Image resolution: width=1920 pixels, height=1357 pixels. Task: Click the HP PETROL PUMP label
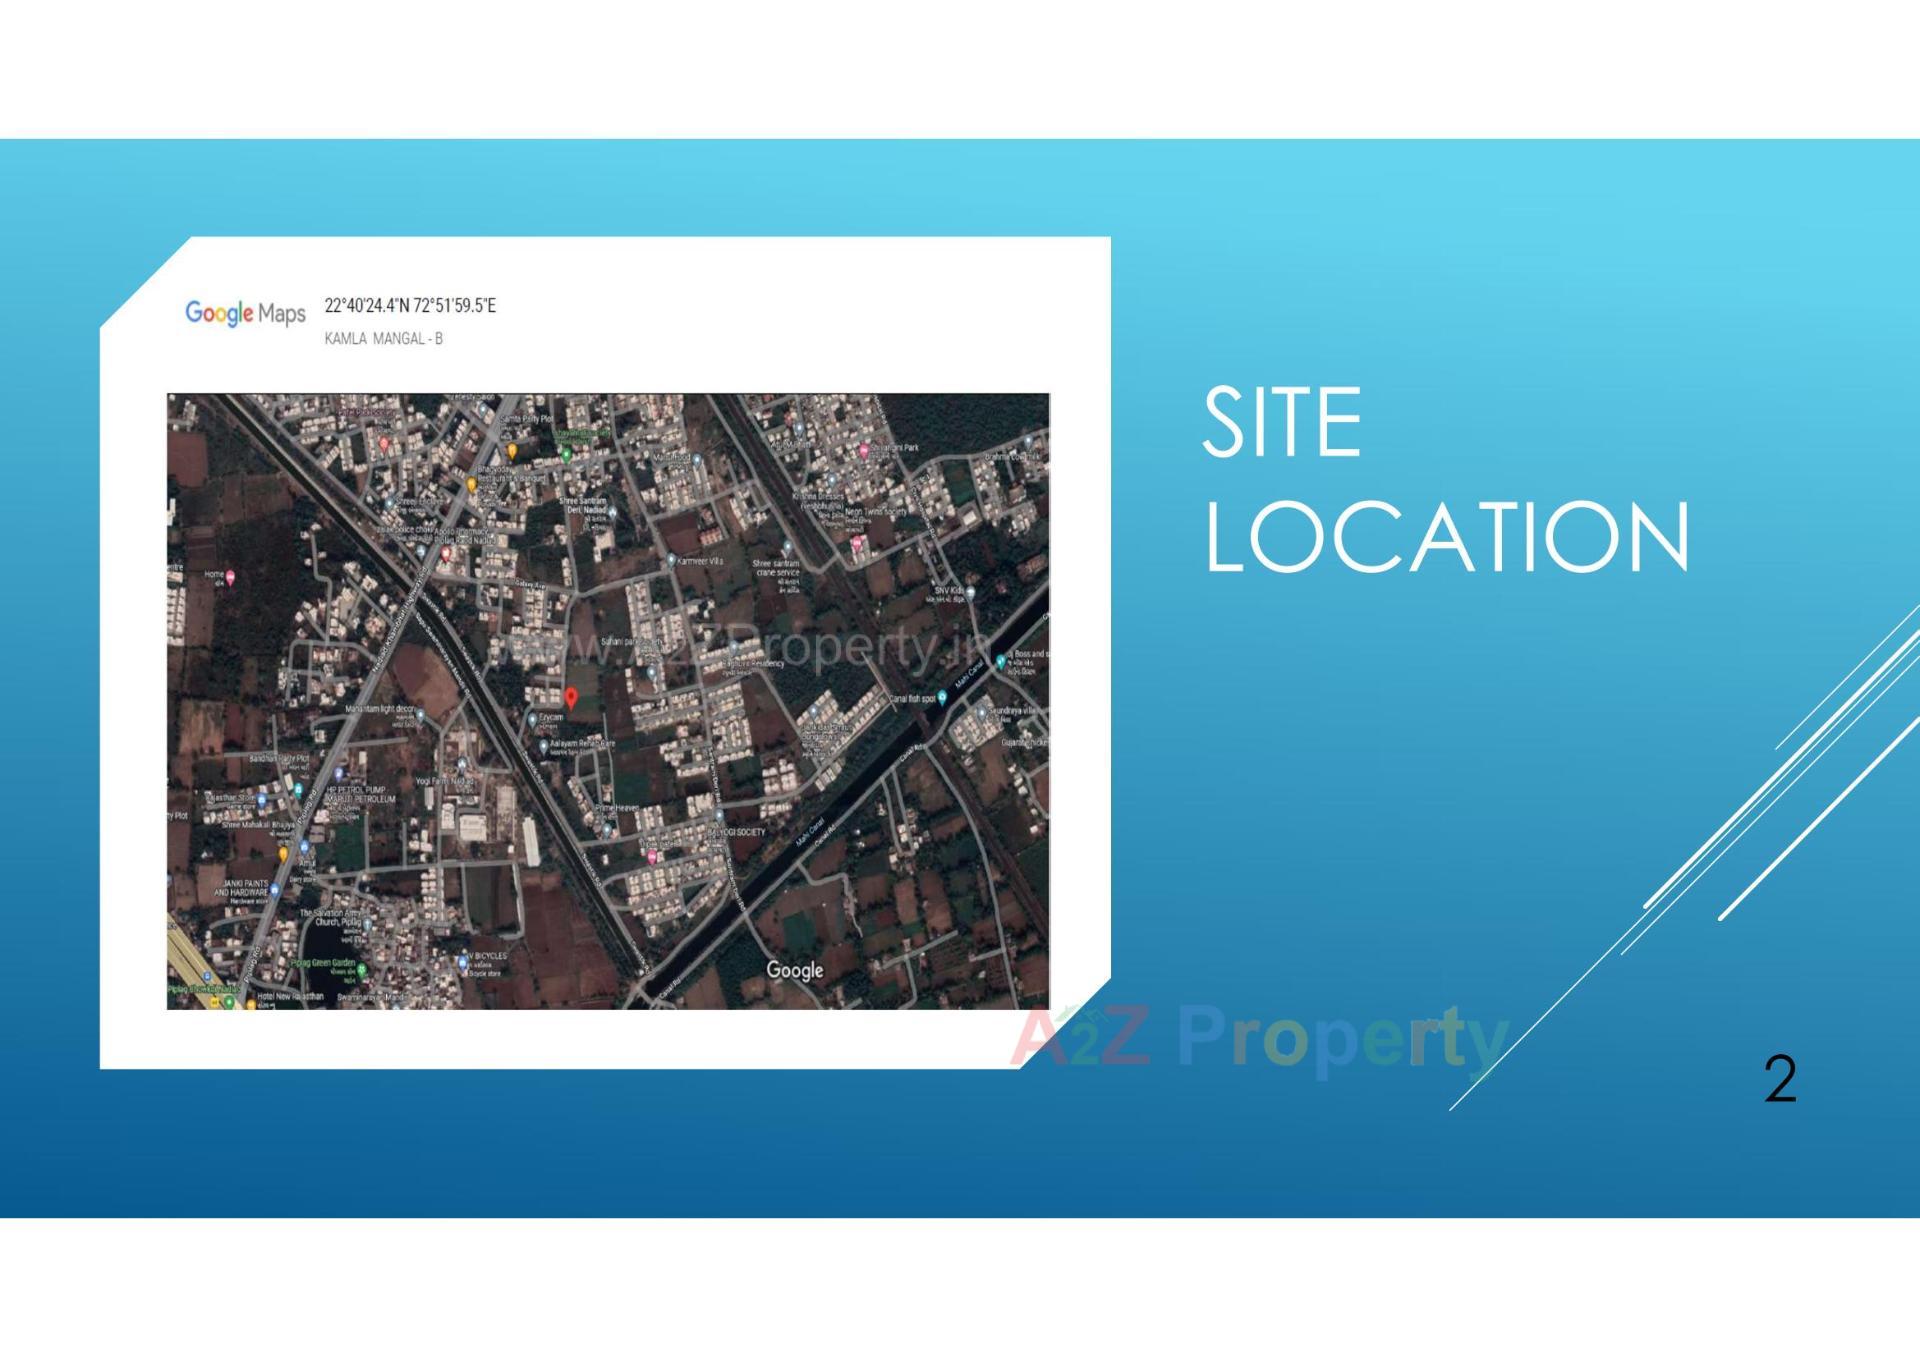tap(356, 790)
